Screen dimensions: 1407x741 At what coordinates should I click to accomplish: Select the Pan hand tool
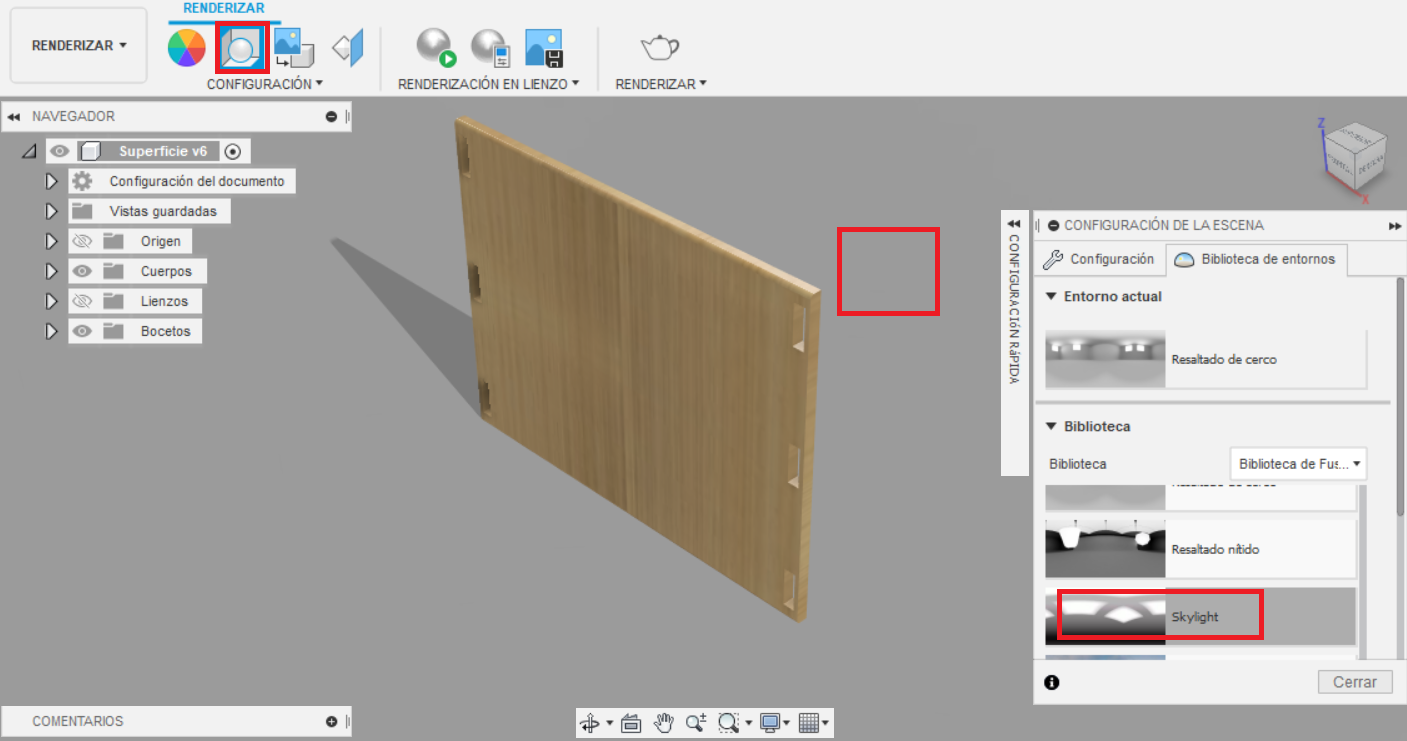(664, 722)
